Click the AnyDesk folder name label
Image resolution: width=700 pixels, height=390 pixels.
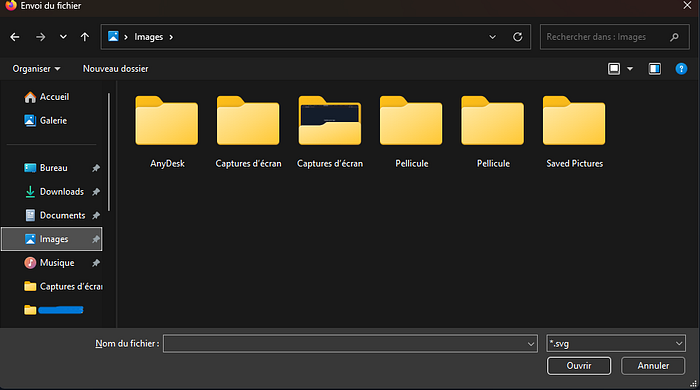(x=167, y=164)
